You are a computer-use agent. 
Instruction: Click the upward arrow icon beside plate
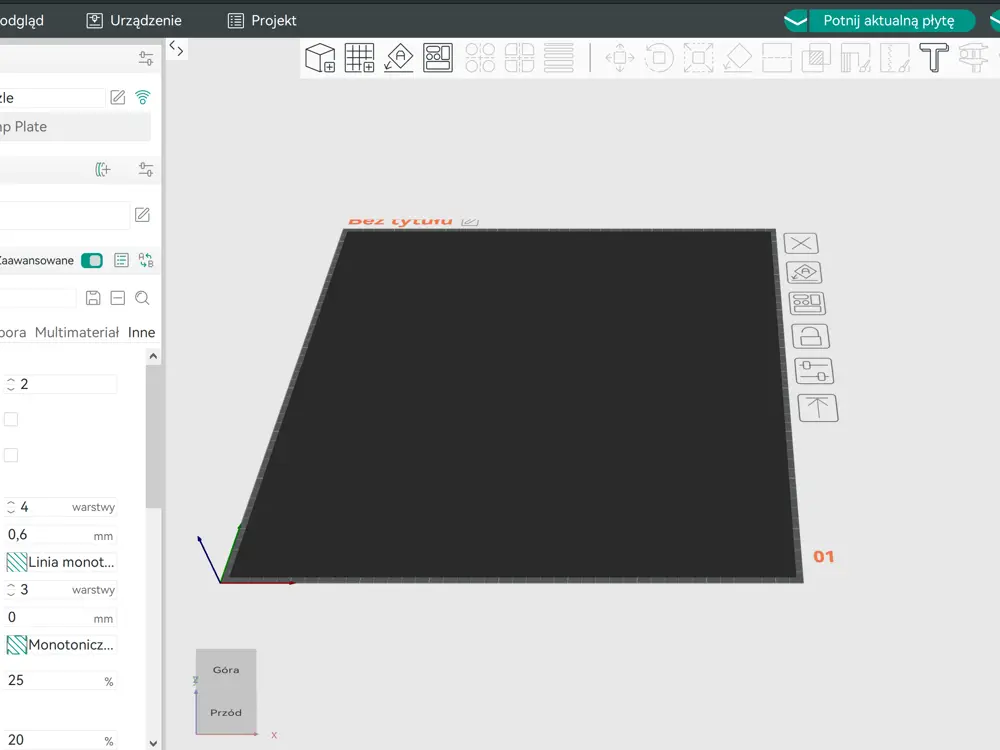(818, 408)
